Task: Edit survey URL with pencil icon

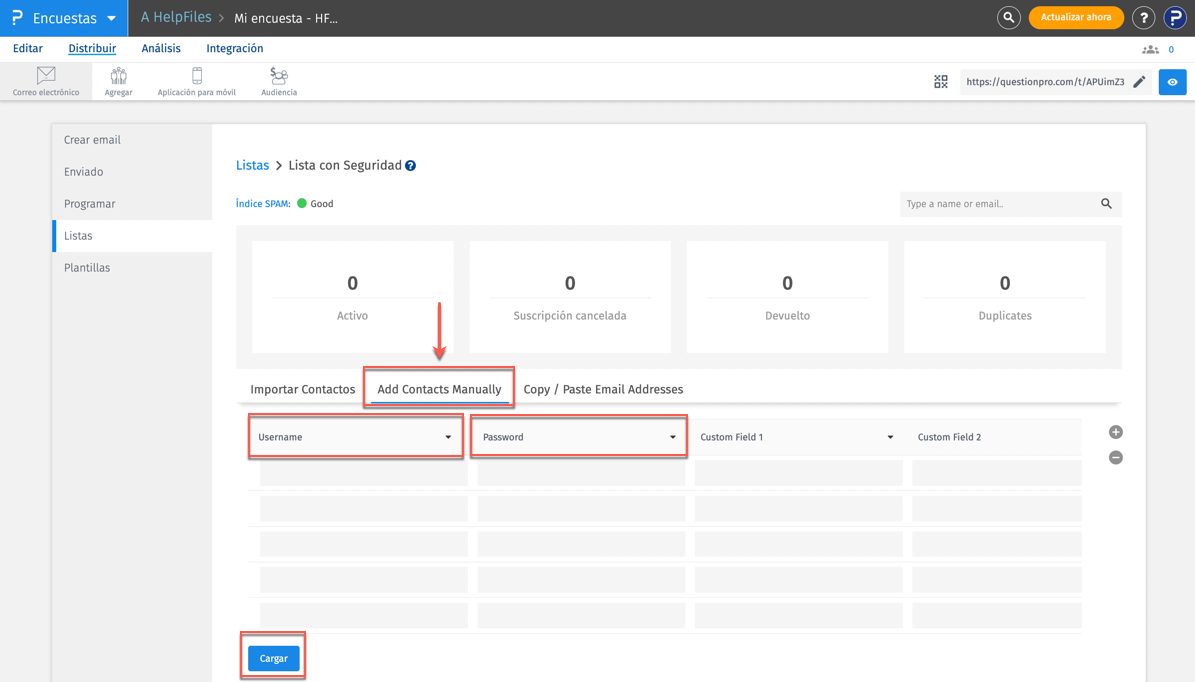Action: click(1139, 82)
